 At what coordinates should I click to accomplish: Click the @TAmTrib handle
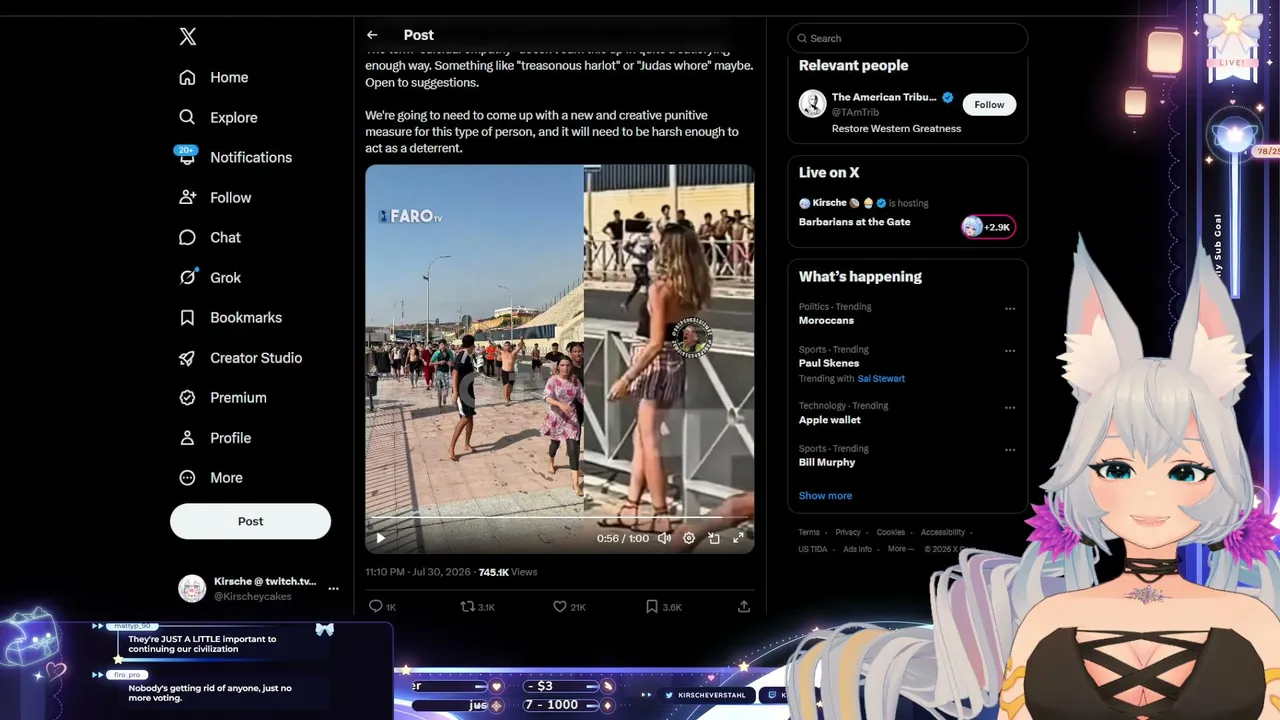click(x=855, y=112)
